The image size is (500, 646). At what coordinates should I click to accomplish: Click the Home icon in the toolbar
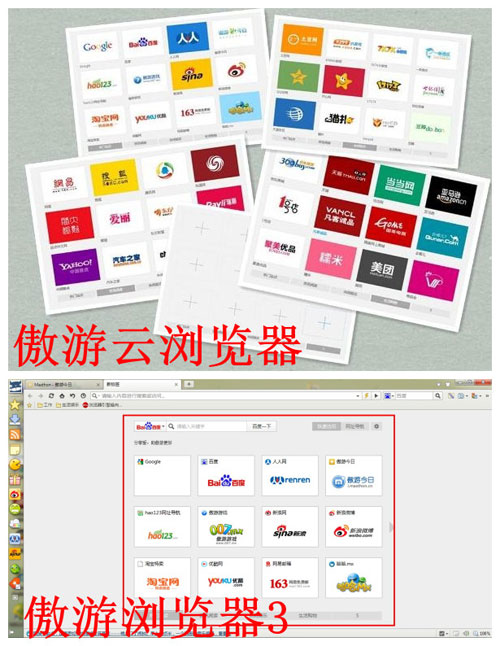(62, 396)
